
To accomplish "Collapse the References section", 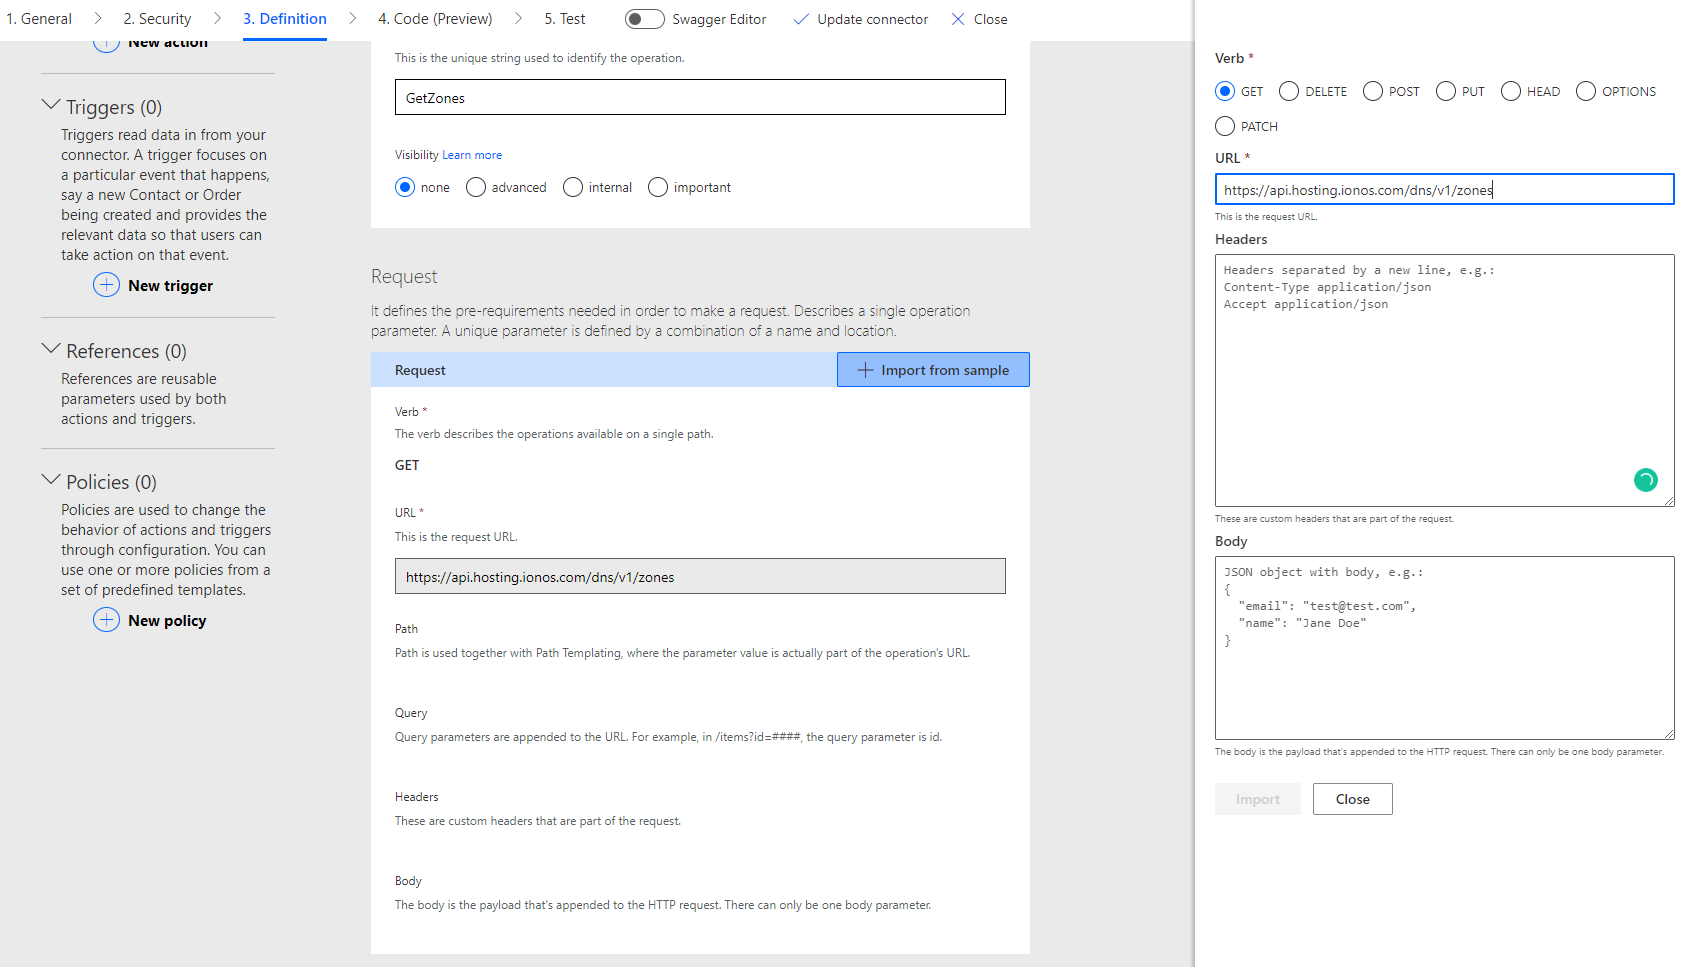I will pyautogui.click(x=53, y=349).
